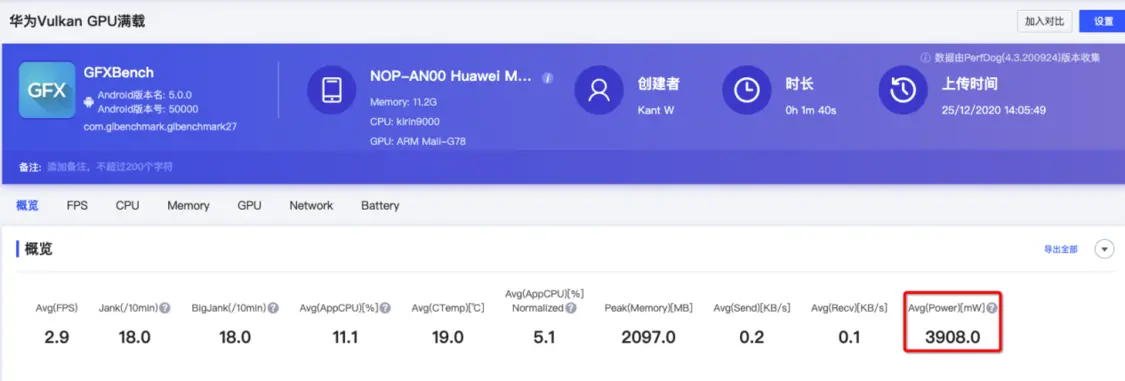Viewport: 1125px width, 381px height.
Task: Switch to the Battery tab
Action: pos(380,206)
